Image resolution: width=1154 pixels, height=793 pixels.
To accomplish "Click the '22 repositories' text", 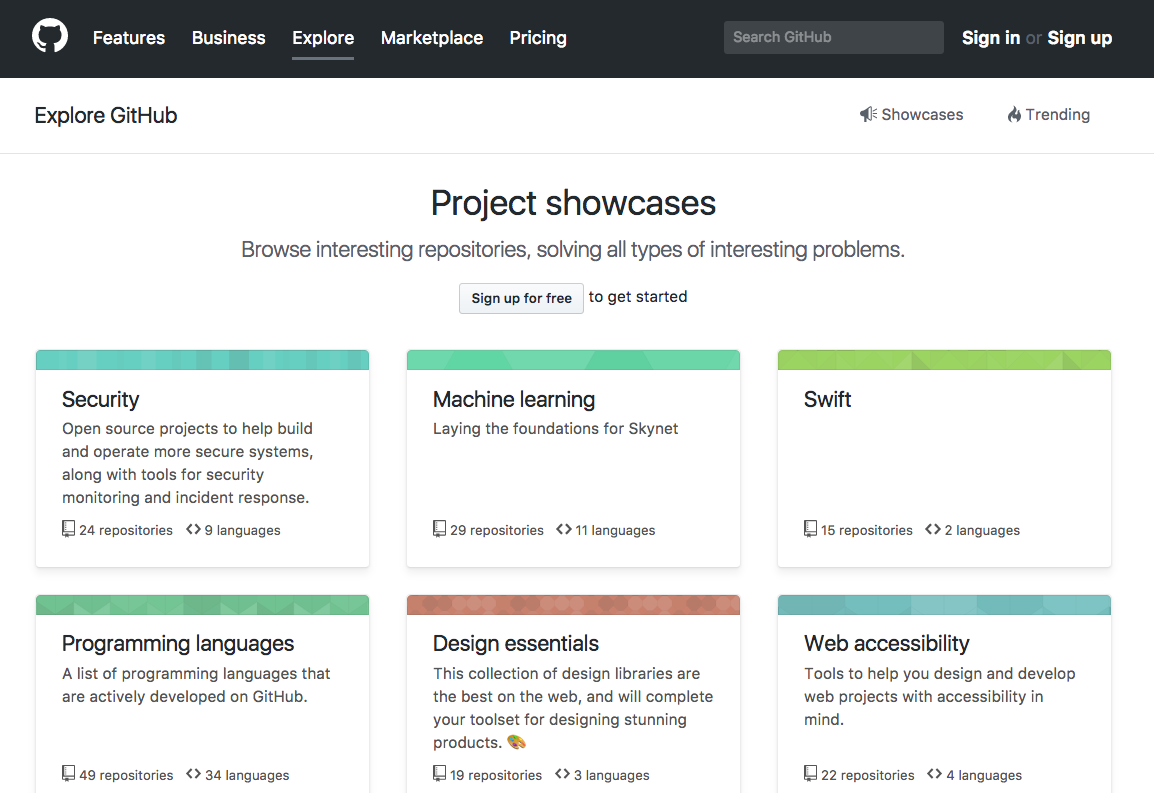I will pyautogui.click(x=868, y=775).
